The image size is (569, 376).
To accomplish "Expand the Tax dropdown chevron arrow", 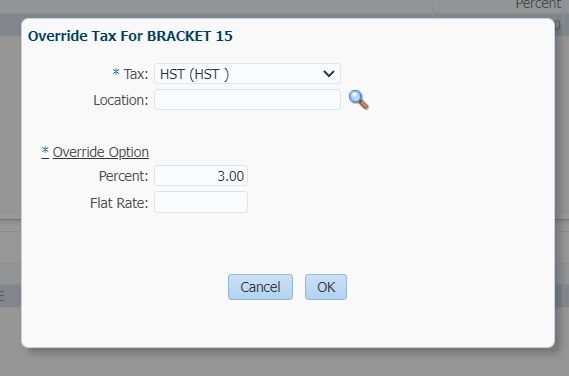I will (329, 74).
